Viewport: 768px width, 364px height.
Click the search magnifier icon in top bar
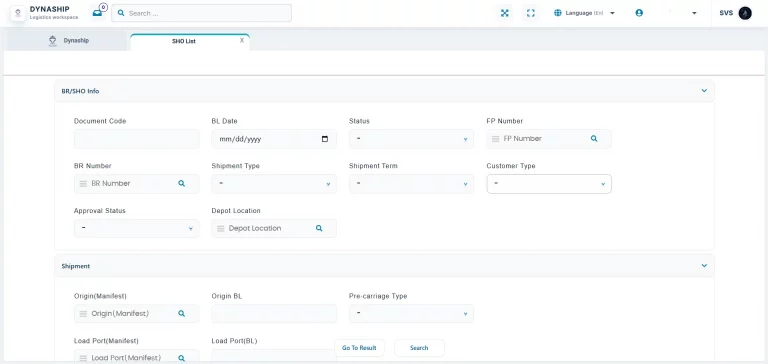121,13
